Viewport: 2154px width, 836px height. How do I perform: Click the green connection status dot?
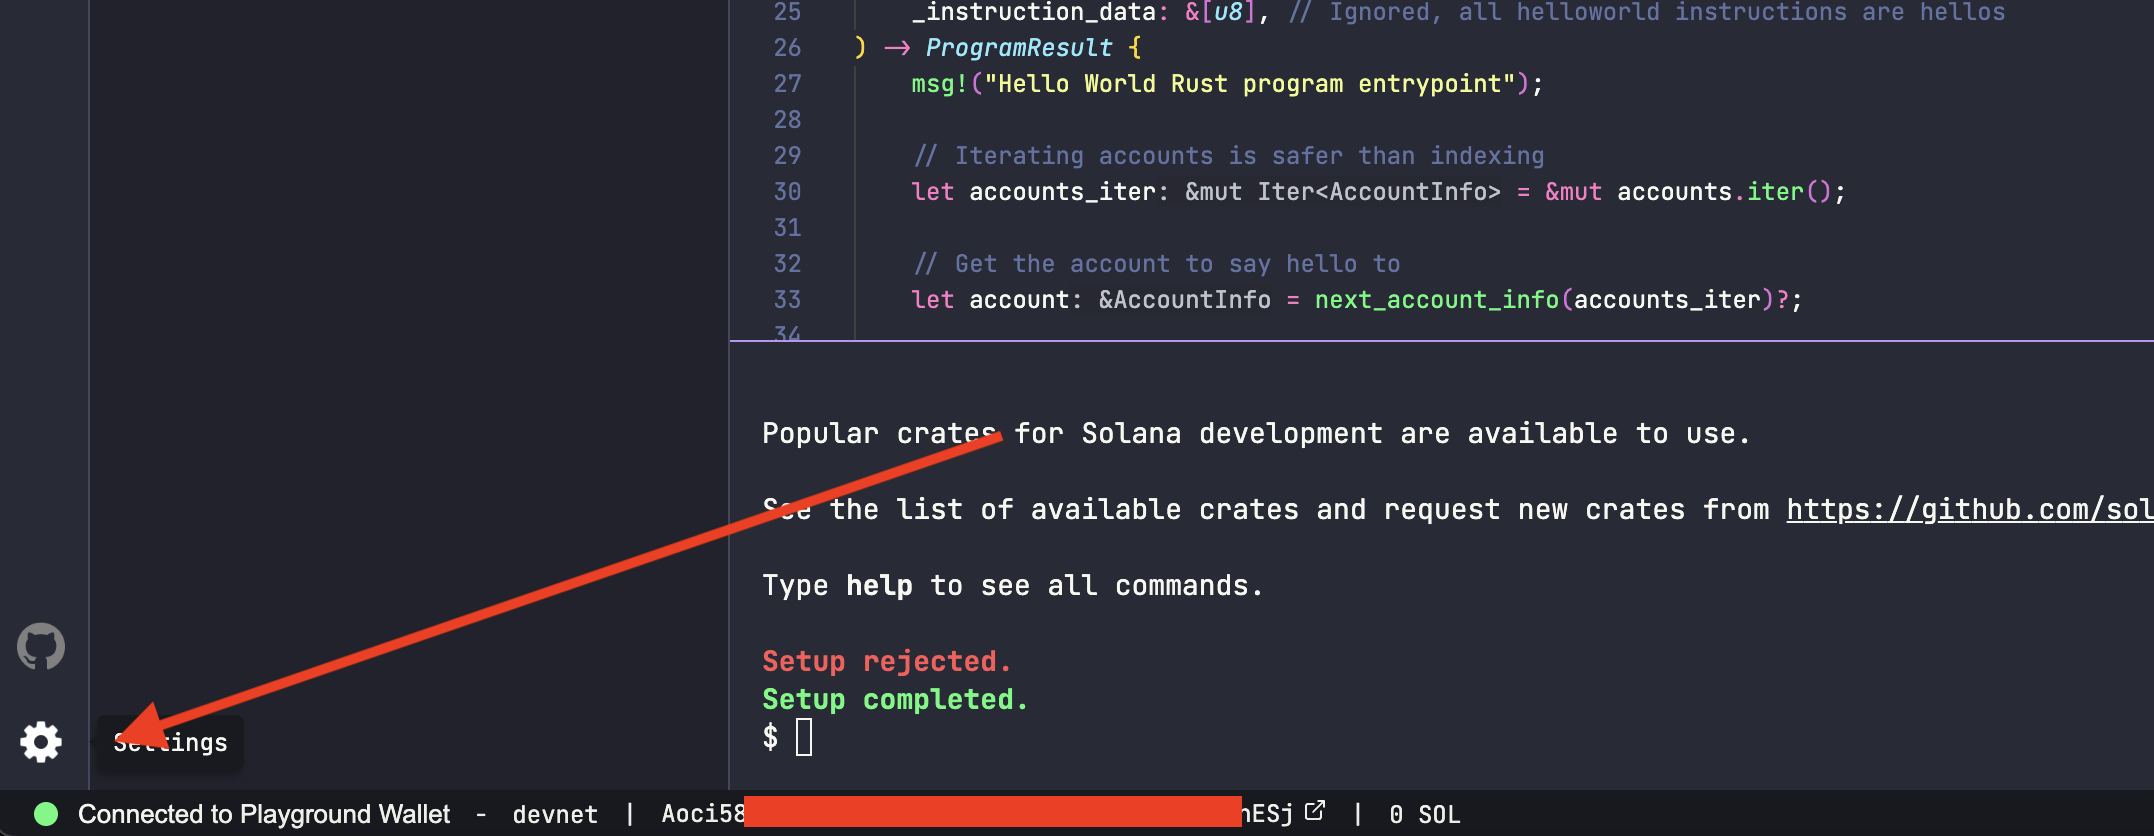[x=46, y=814]
